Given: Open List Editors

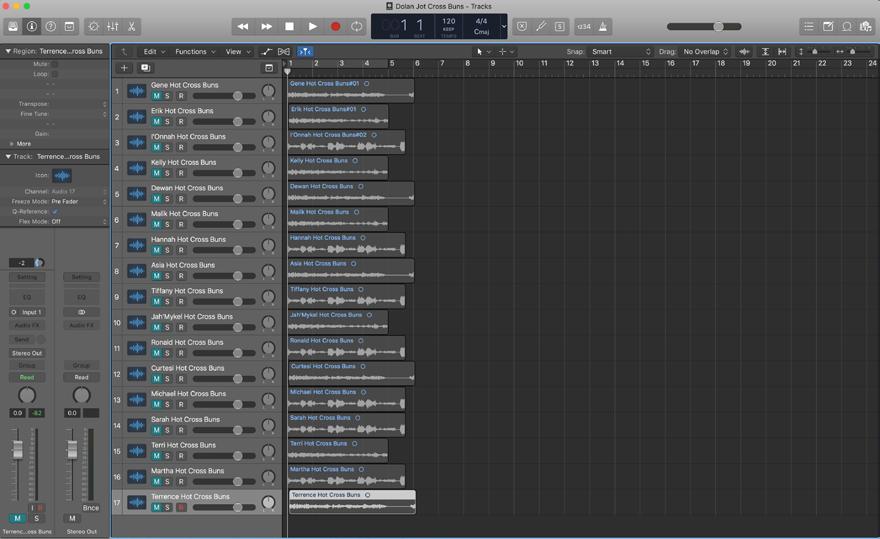Looking at the screenshot, I should pyautogui.click(x=809, y=26).
